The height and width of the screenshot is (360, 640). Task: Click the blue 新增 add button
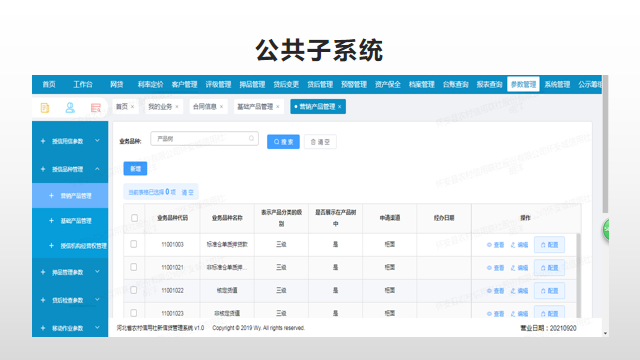pos(135,169)
